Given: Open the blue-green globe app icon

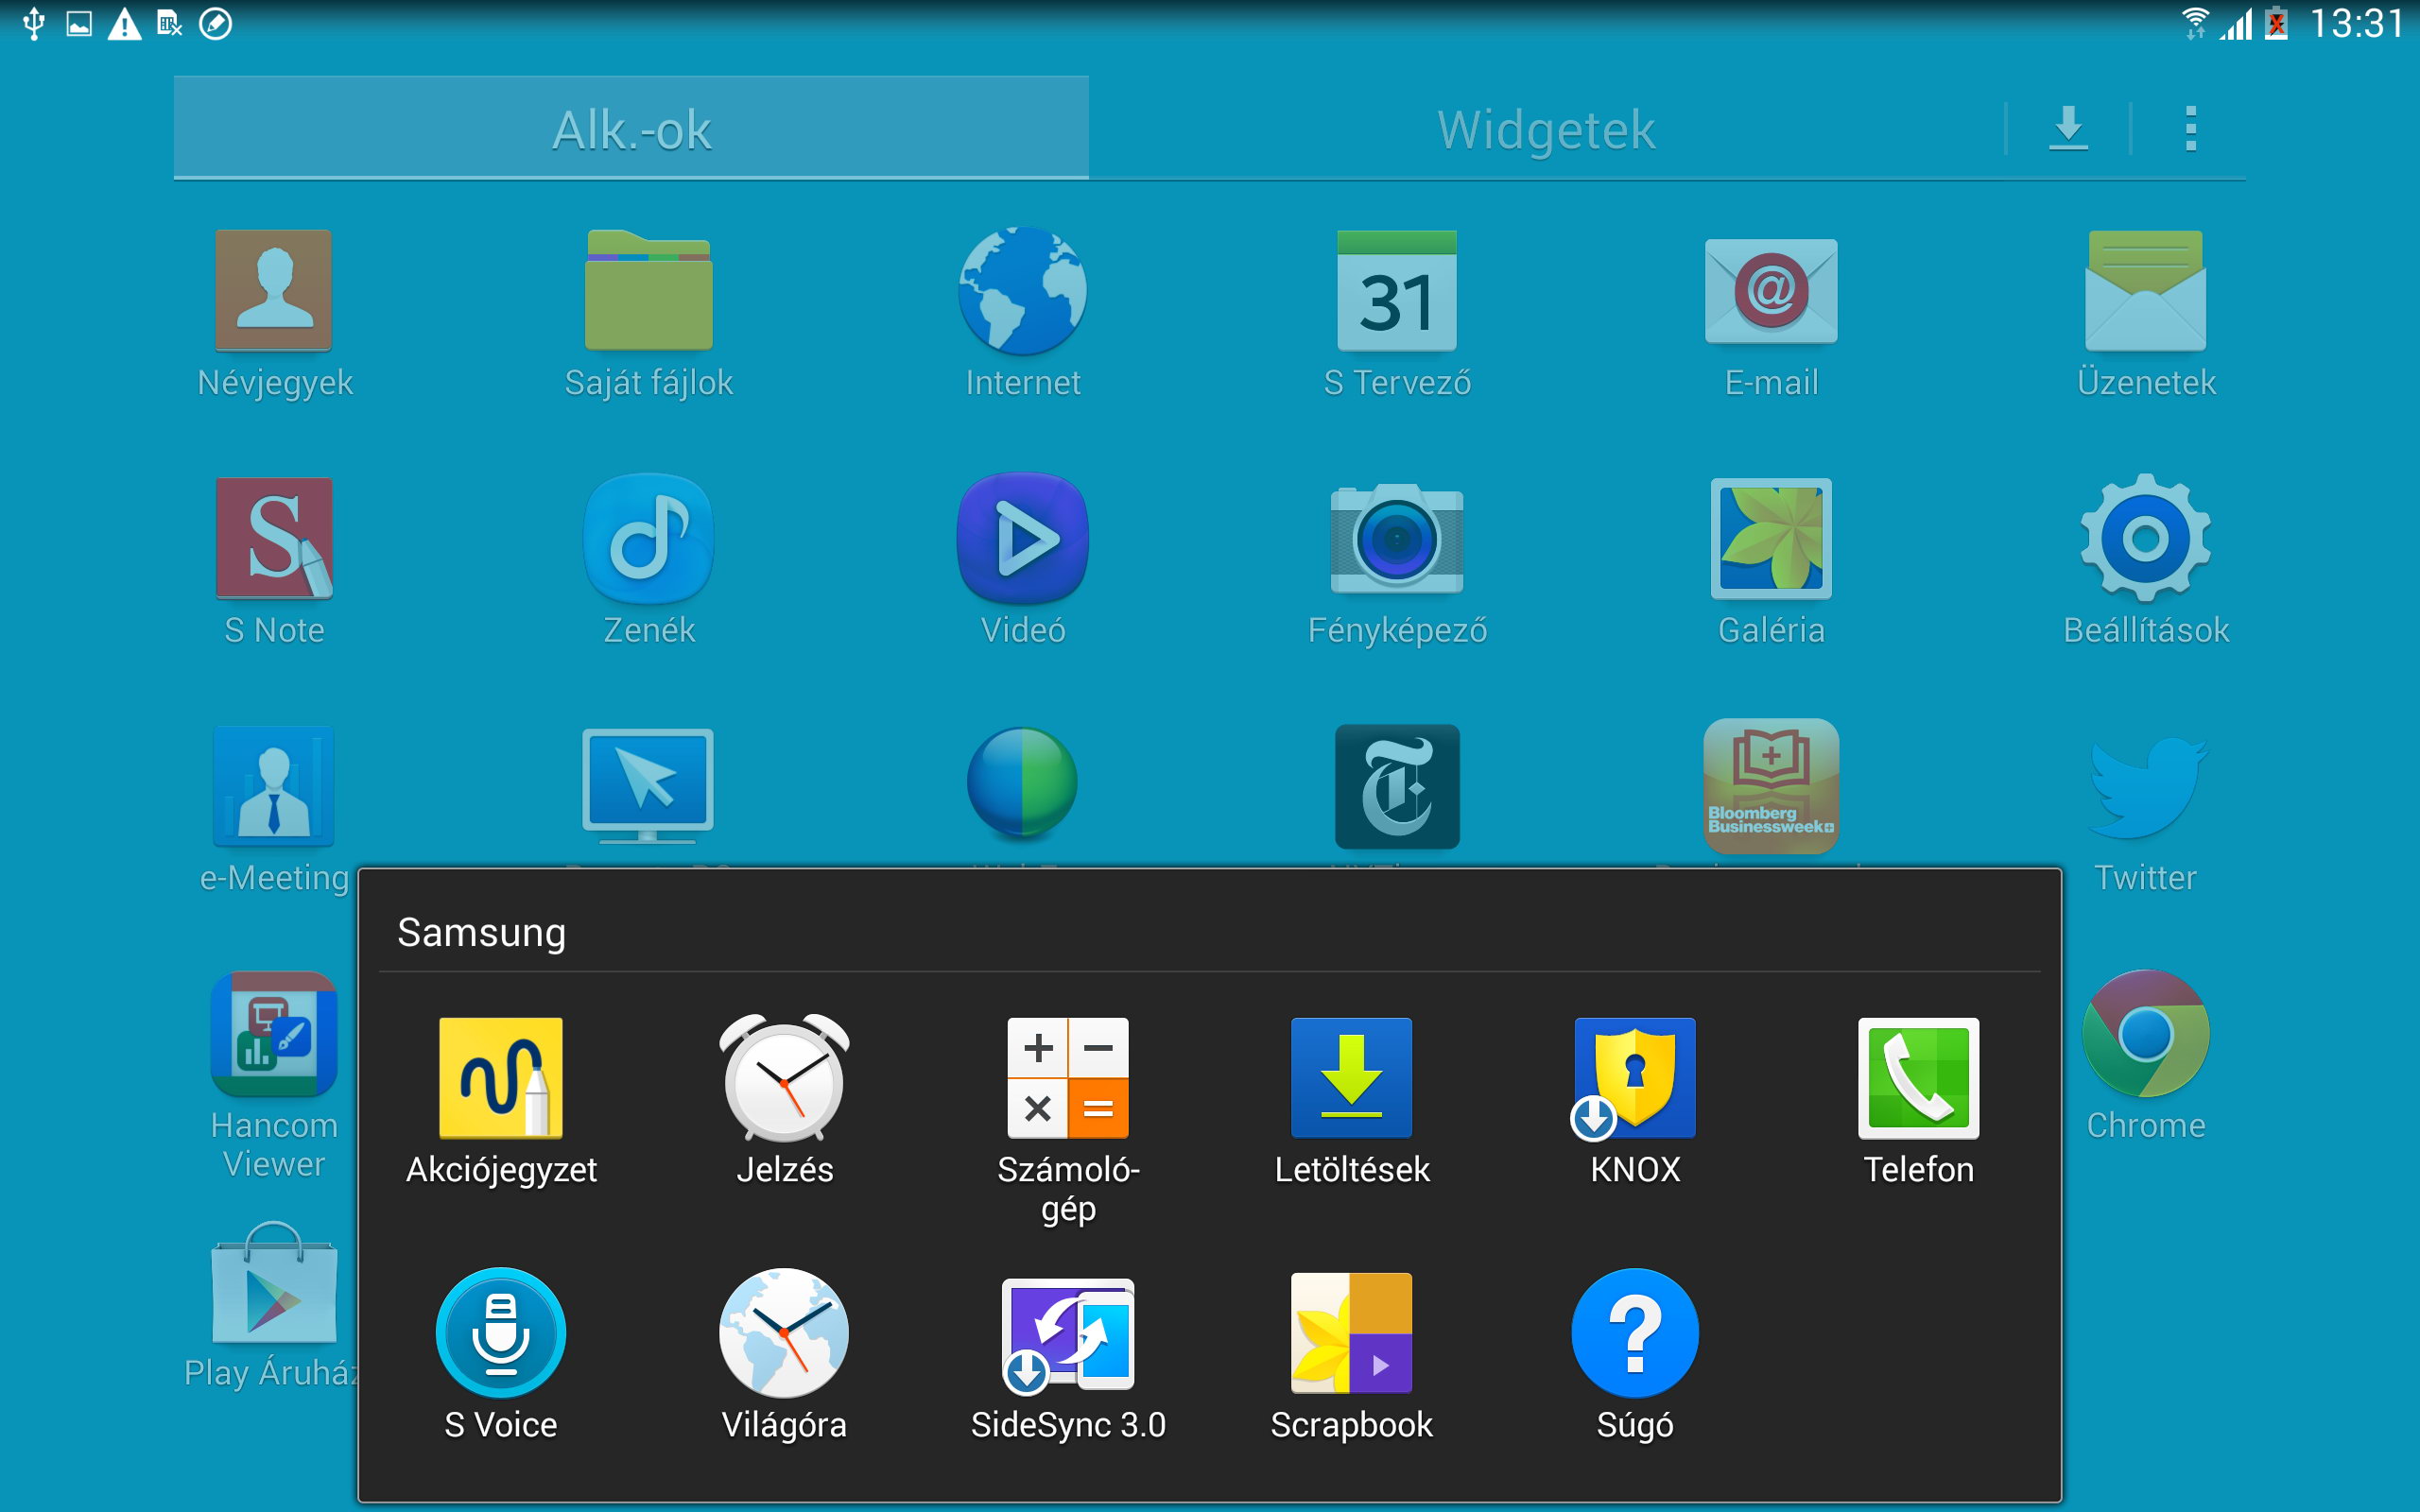Looking at the screenshot, I should (1022, 782).
